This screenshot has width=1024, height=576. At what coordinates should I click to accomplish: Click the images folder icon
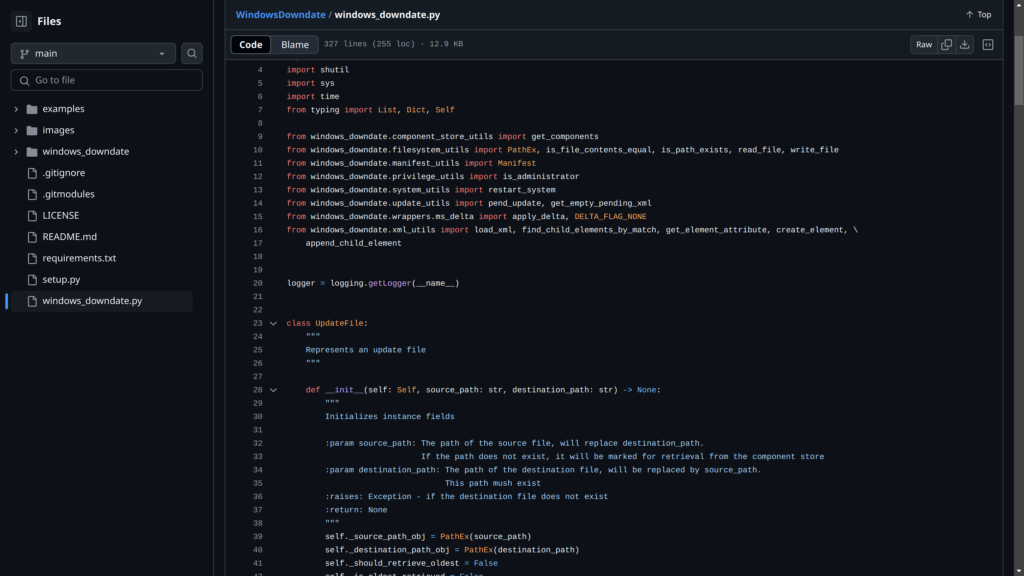[32, 130]
